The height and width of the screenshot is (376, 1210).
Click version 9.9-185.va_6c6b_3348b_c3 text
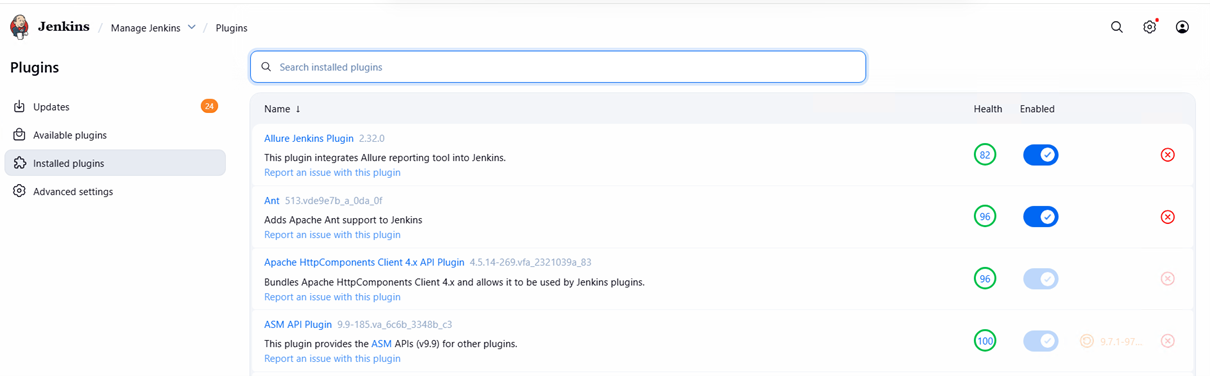click(395, 324)
